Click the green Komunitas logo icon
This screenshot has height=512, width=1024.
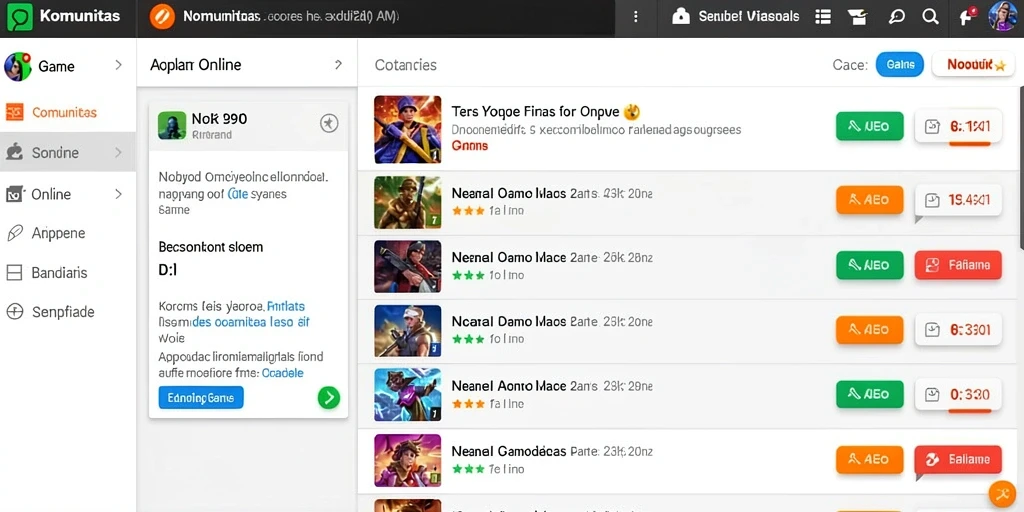[20, 17]
